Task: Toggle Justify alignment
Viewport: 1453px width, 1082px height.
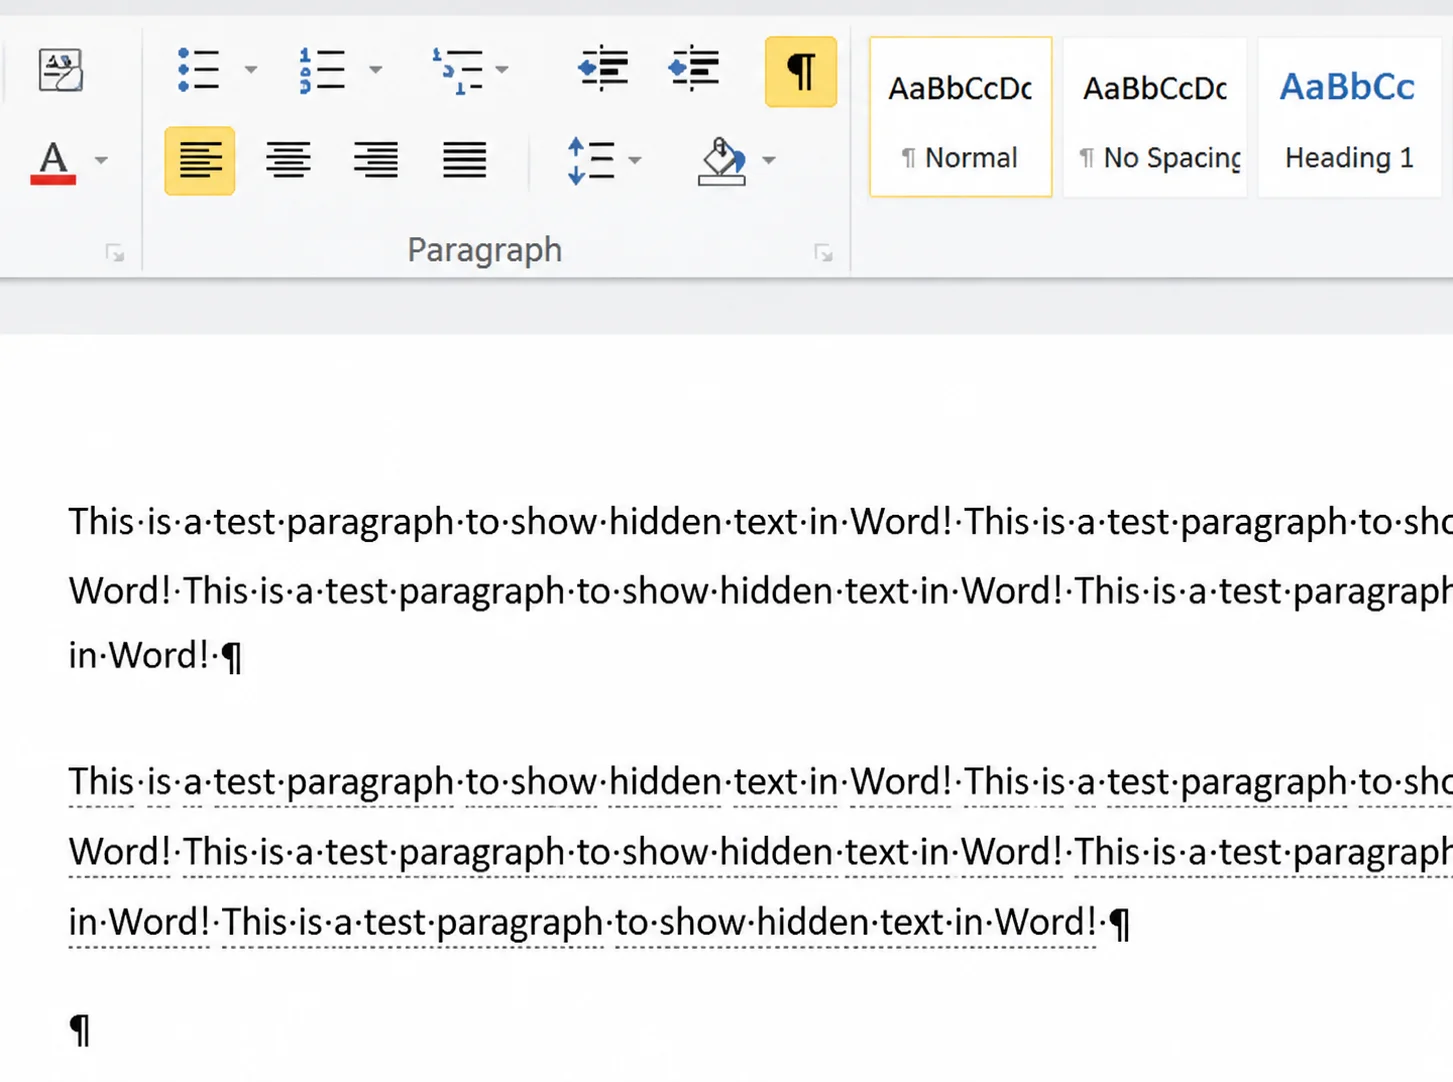Action: tap(464, 160)
